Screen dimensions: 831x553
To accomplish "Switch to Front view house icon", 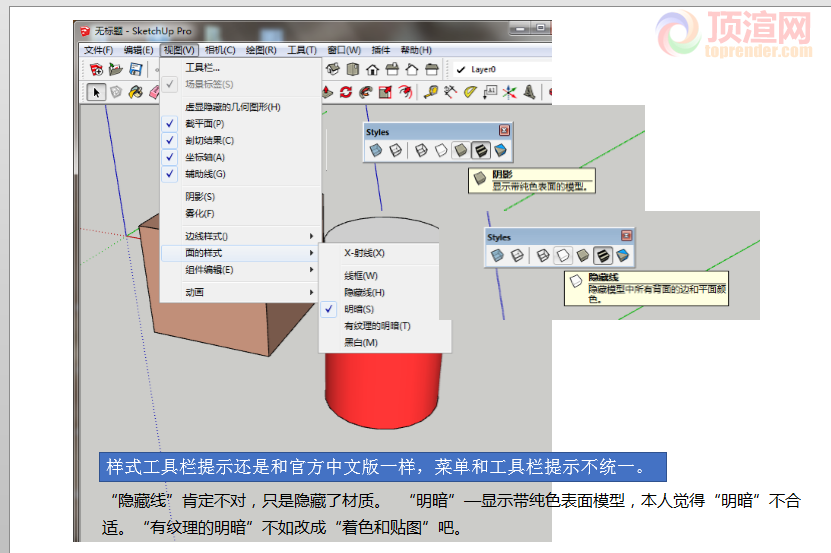I will tap(373, 69).
